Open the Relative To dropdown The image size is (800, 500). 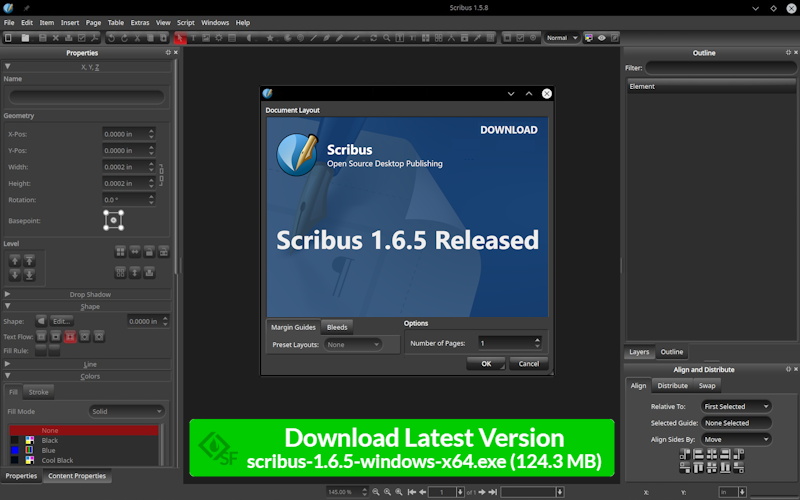click(x=736, y=407)
